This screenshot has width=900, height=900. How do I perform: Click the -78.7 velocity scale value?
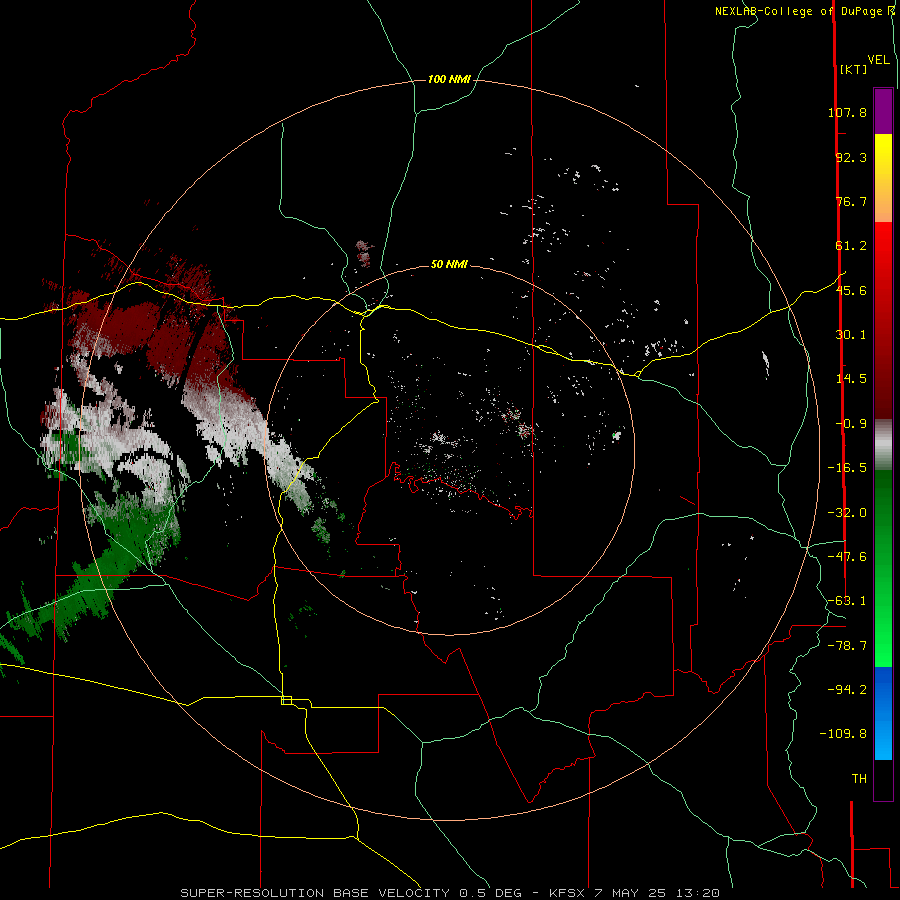[847, 646]
